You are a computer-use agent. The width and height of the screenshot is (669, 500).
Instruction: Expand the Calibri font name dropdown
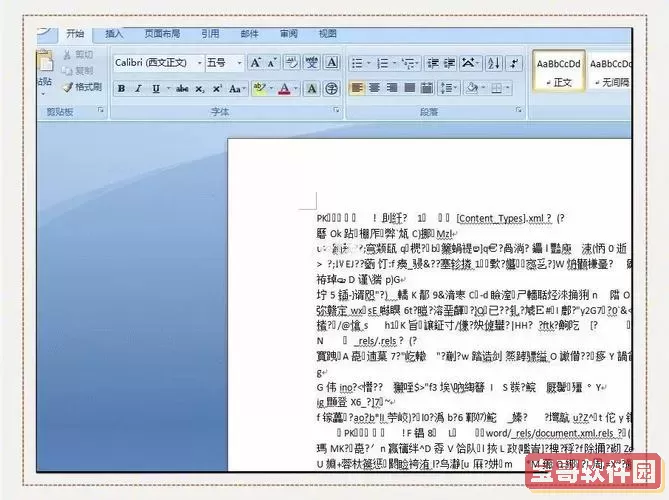(199, 63)
